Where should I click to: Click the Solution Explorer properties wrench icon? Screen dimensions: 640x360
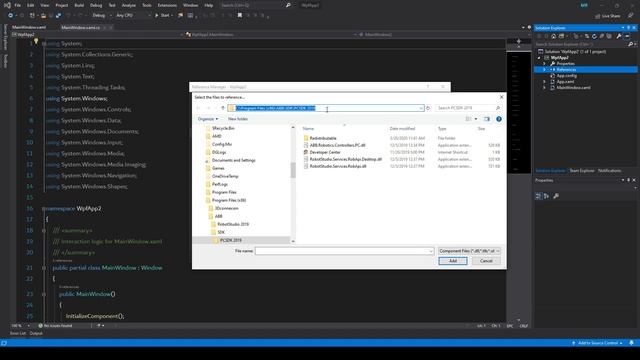click(x=619, y=36)
